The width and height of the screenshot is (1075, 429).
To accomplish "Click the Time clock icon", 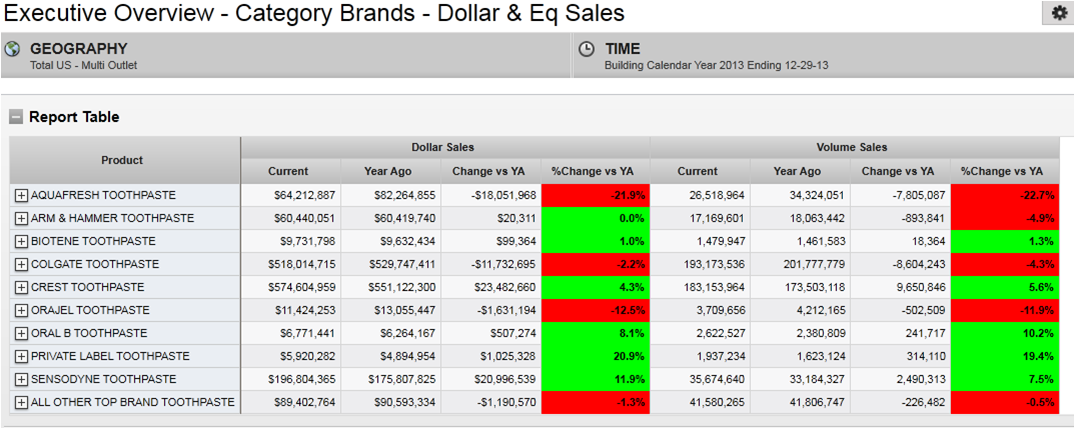I will point(587,49).
